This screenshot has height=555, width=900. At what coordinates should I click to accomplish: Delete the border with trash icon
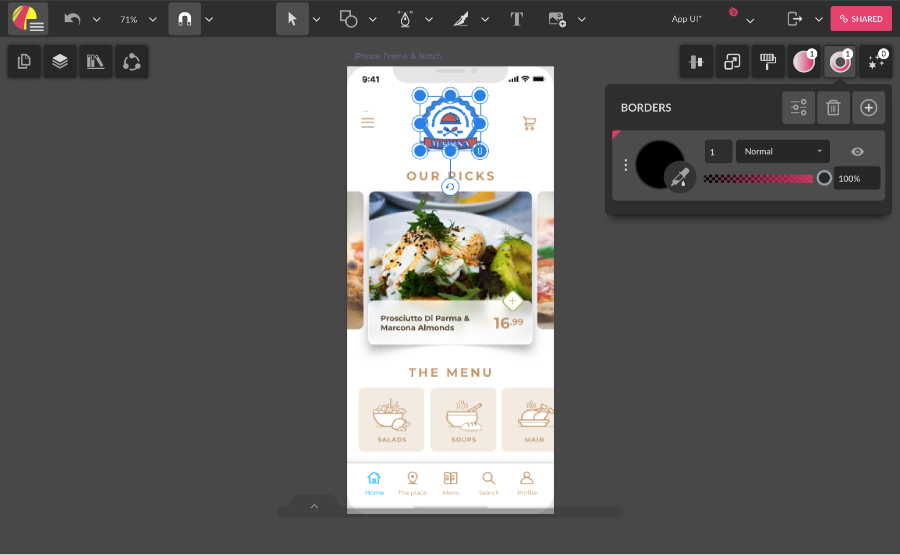(833, 108)
